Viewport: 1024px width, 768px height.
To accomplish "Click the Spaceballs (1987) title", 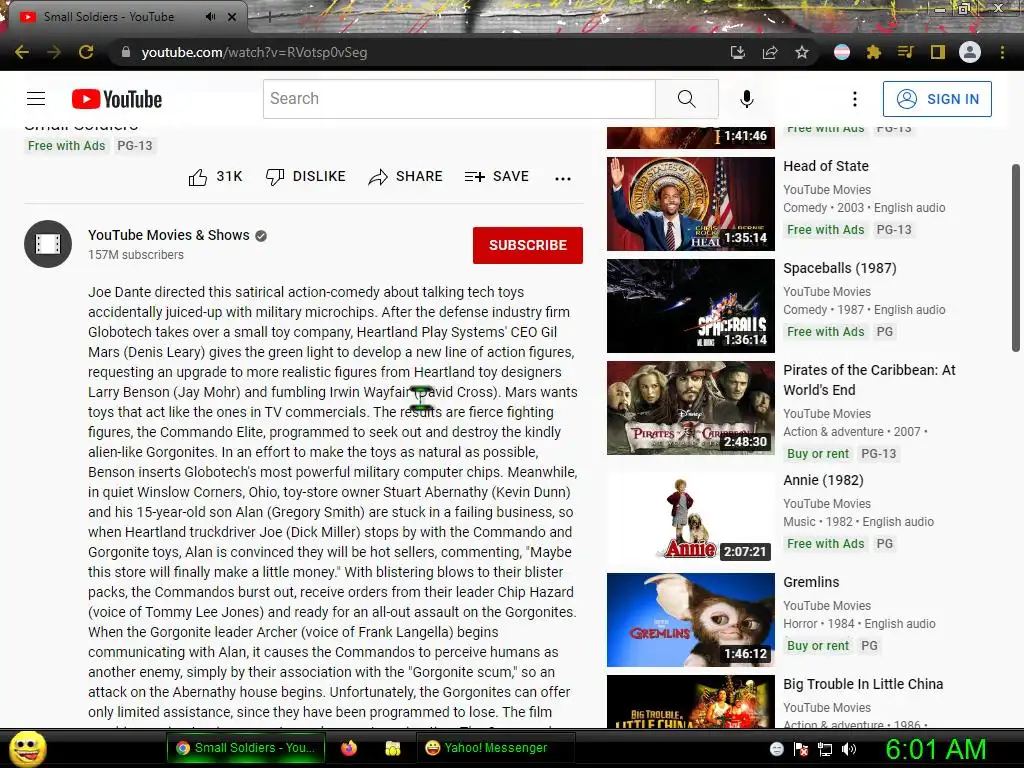I will point(840,268).
